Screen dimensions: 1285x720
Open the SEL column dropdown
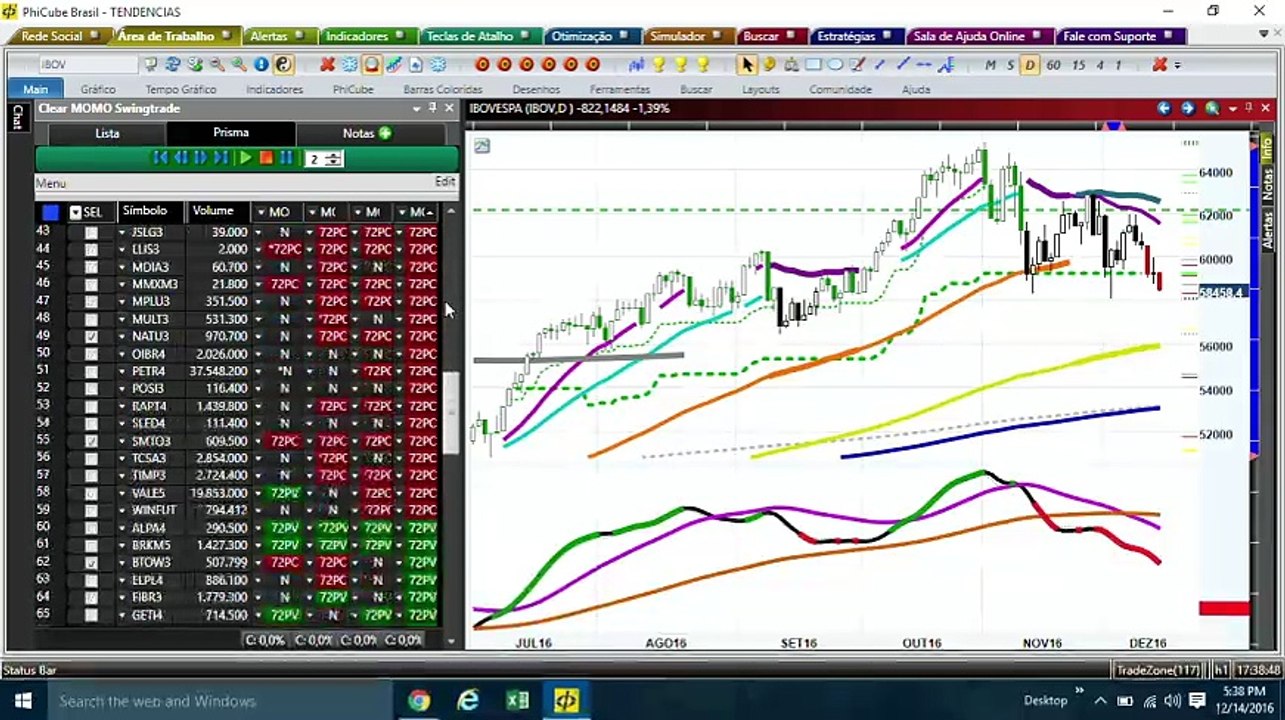click(x=75, y=212)
